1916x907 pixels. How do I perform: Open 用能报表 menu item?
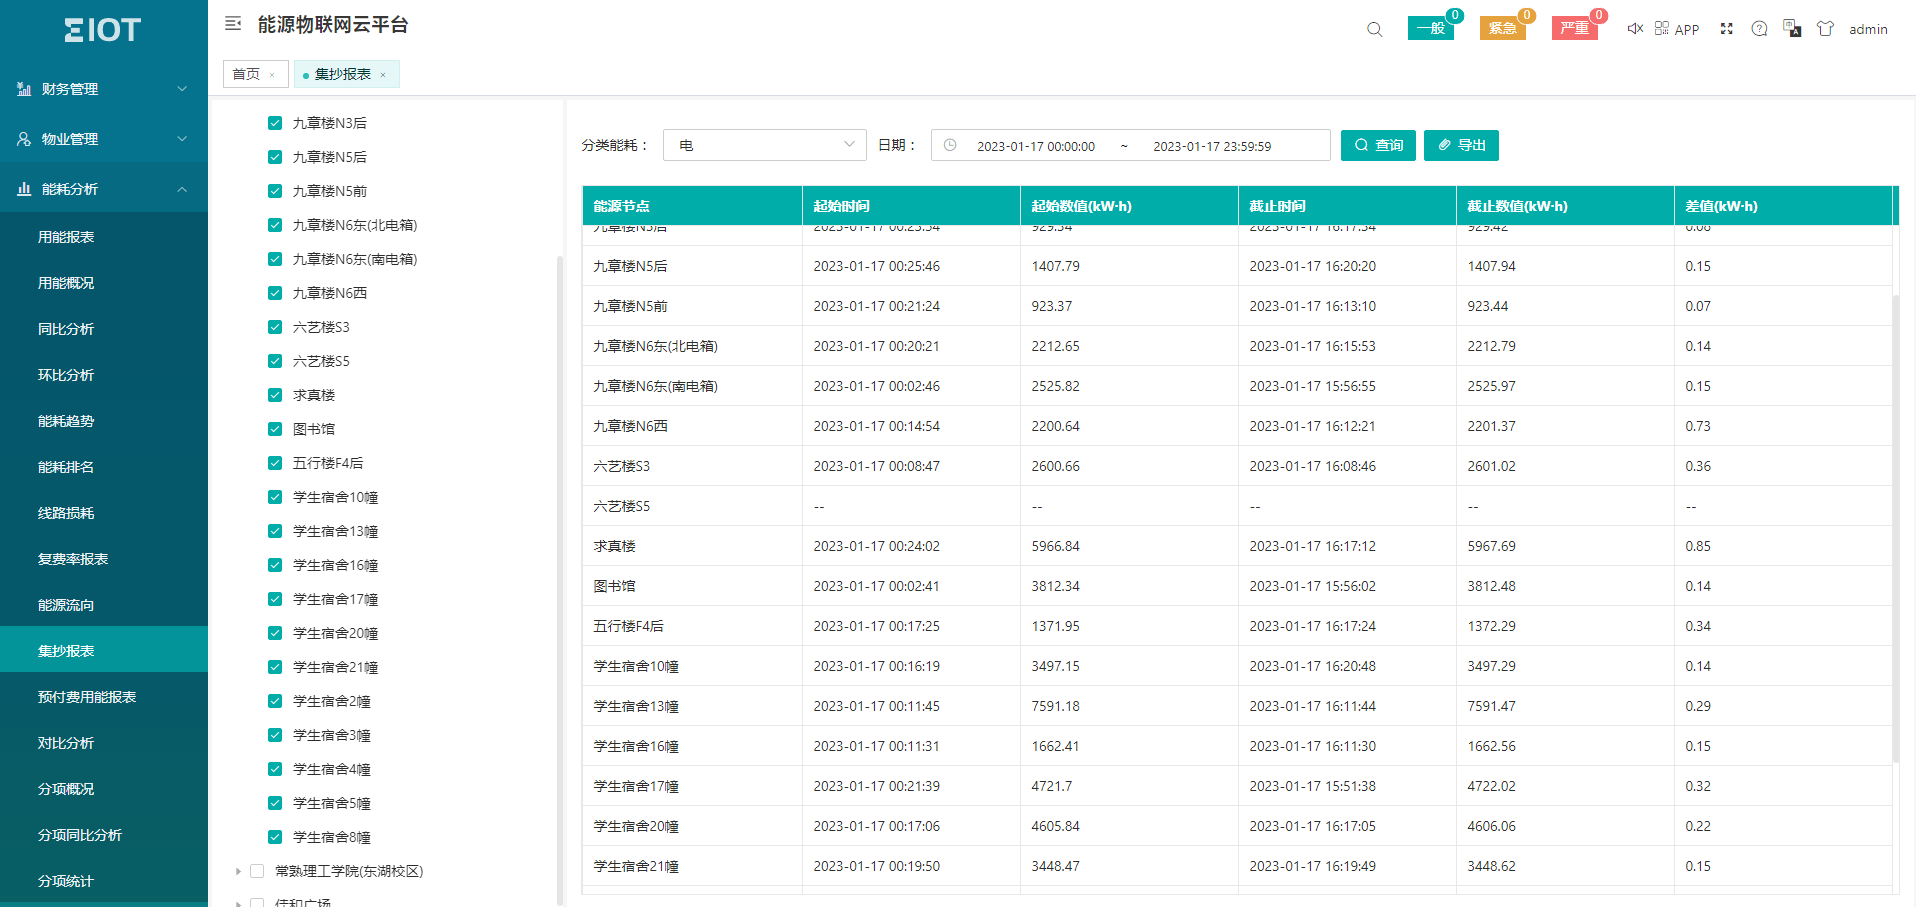tap(104, 237)
